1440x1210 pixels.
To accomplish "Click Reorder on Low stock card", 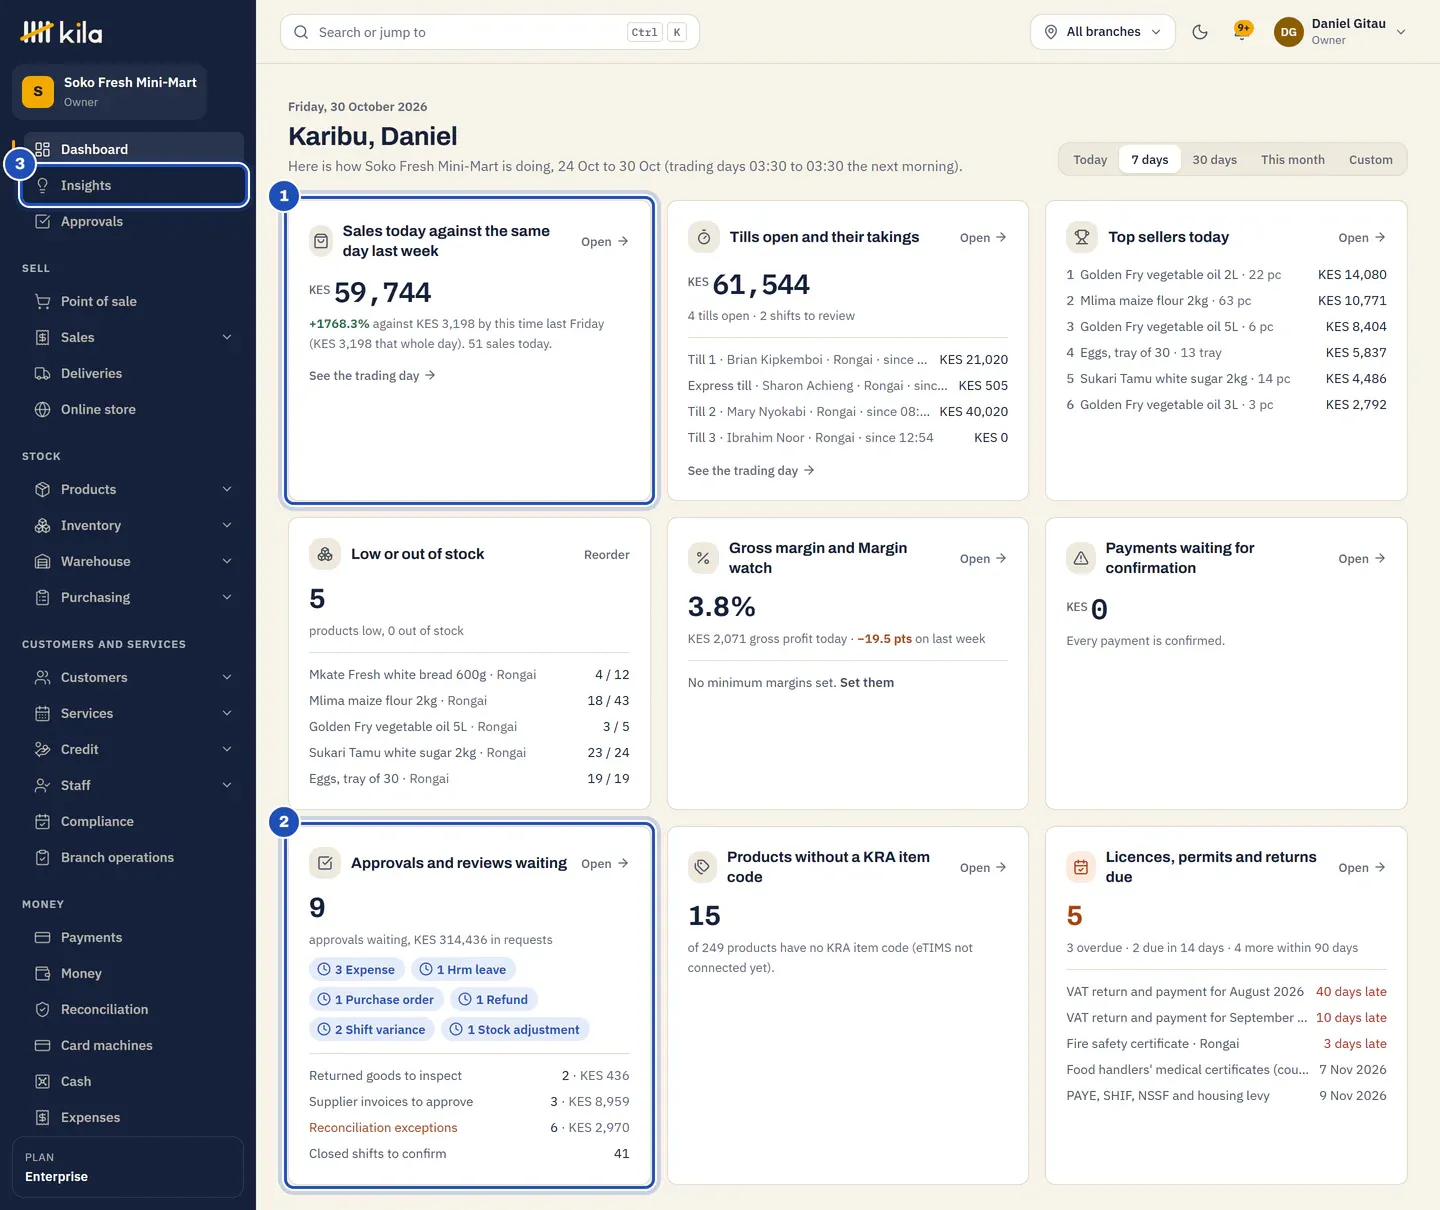I will pos(607,554).
